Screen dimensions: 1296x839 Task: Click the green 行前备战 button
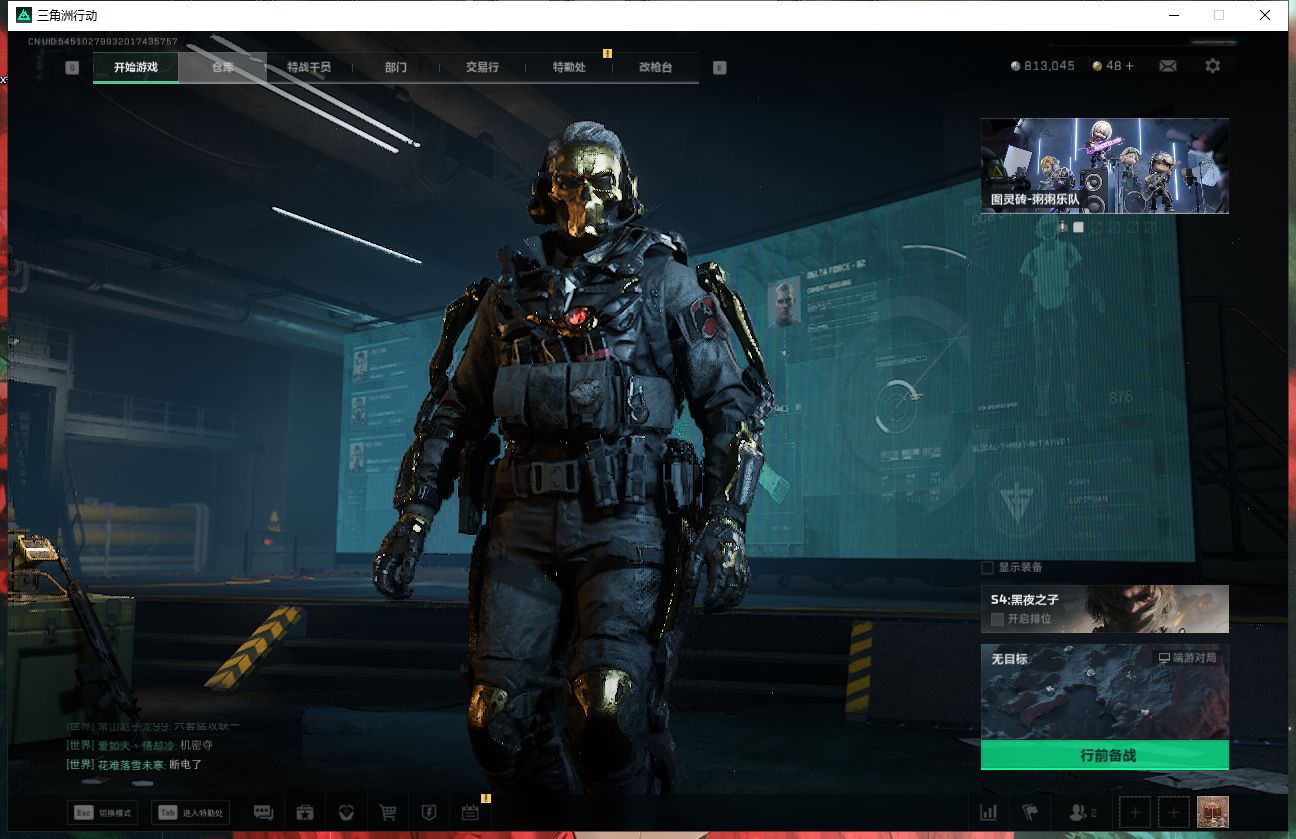click(1105, 755)
